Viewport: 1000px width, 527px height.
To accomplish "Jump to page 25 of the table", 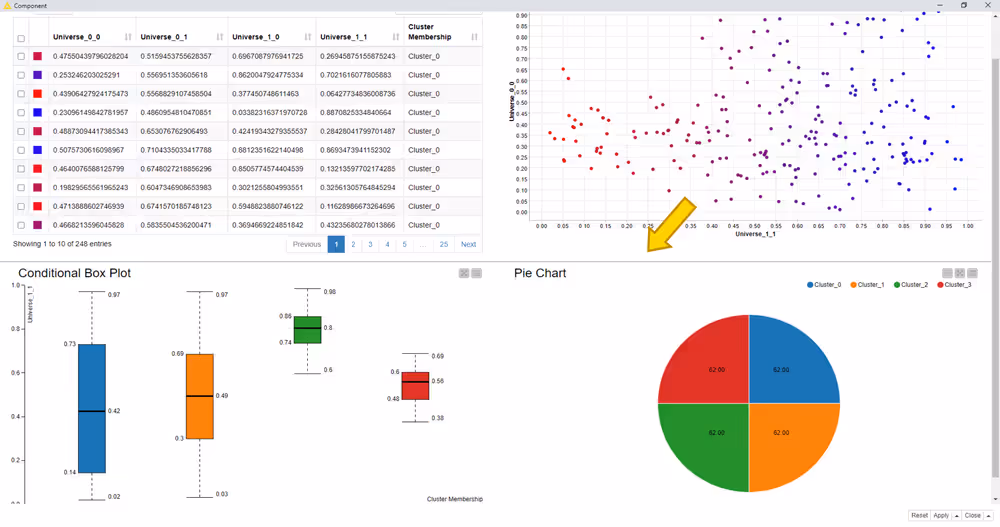I will click(x=444, y=244).
